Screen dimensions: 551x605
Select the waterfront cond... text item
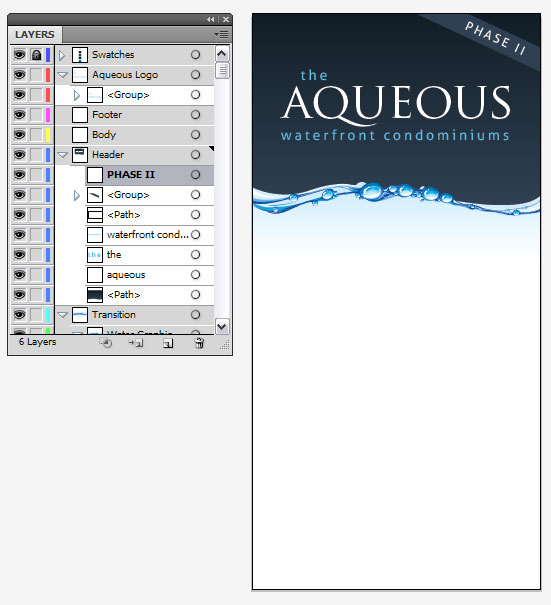pyautogui.click(x=148, y=235)
